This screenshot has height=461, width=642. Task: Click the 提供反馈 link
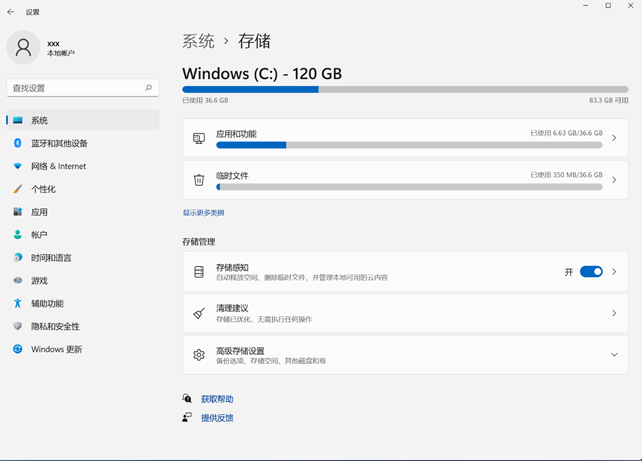click(217, 418)
